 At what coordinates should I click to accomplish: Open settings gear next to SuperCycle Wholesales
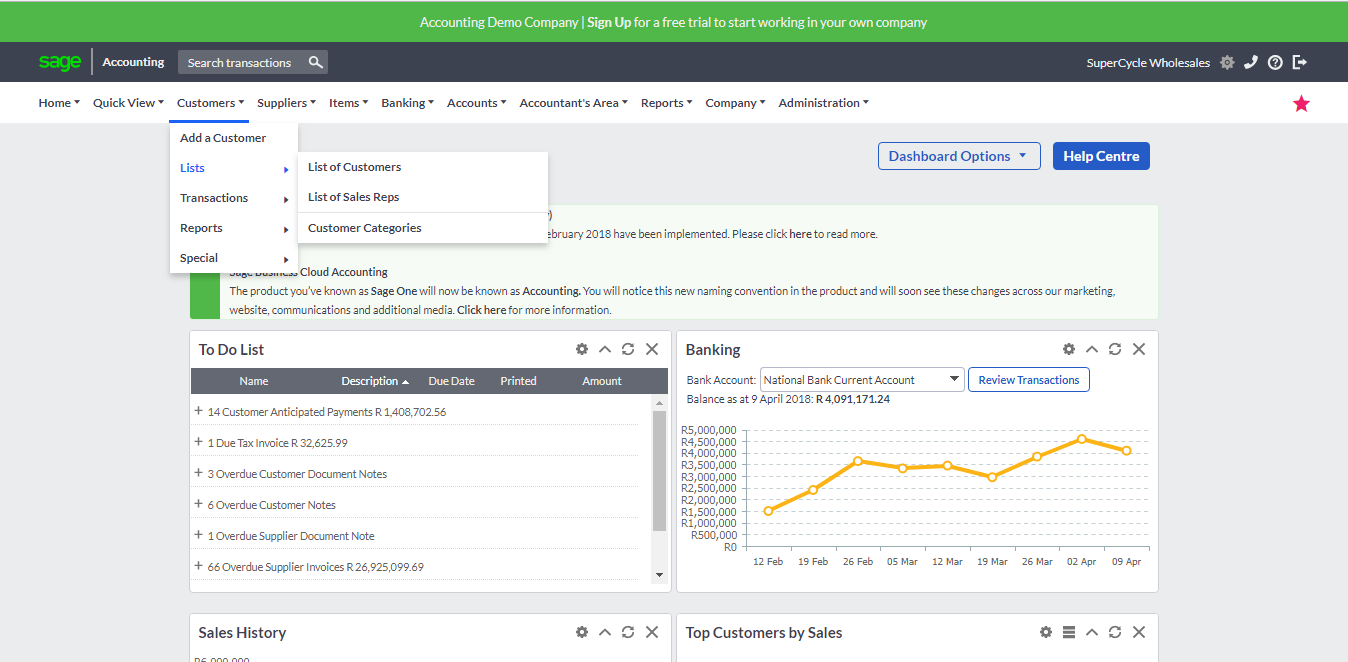1227,62
